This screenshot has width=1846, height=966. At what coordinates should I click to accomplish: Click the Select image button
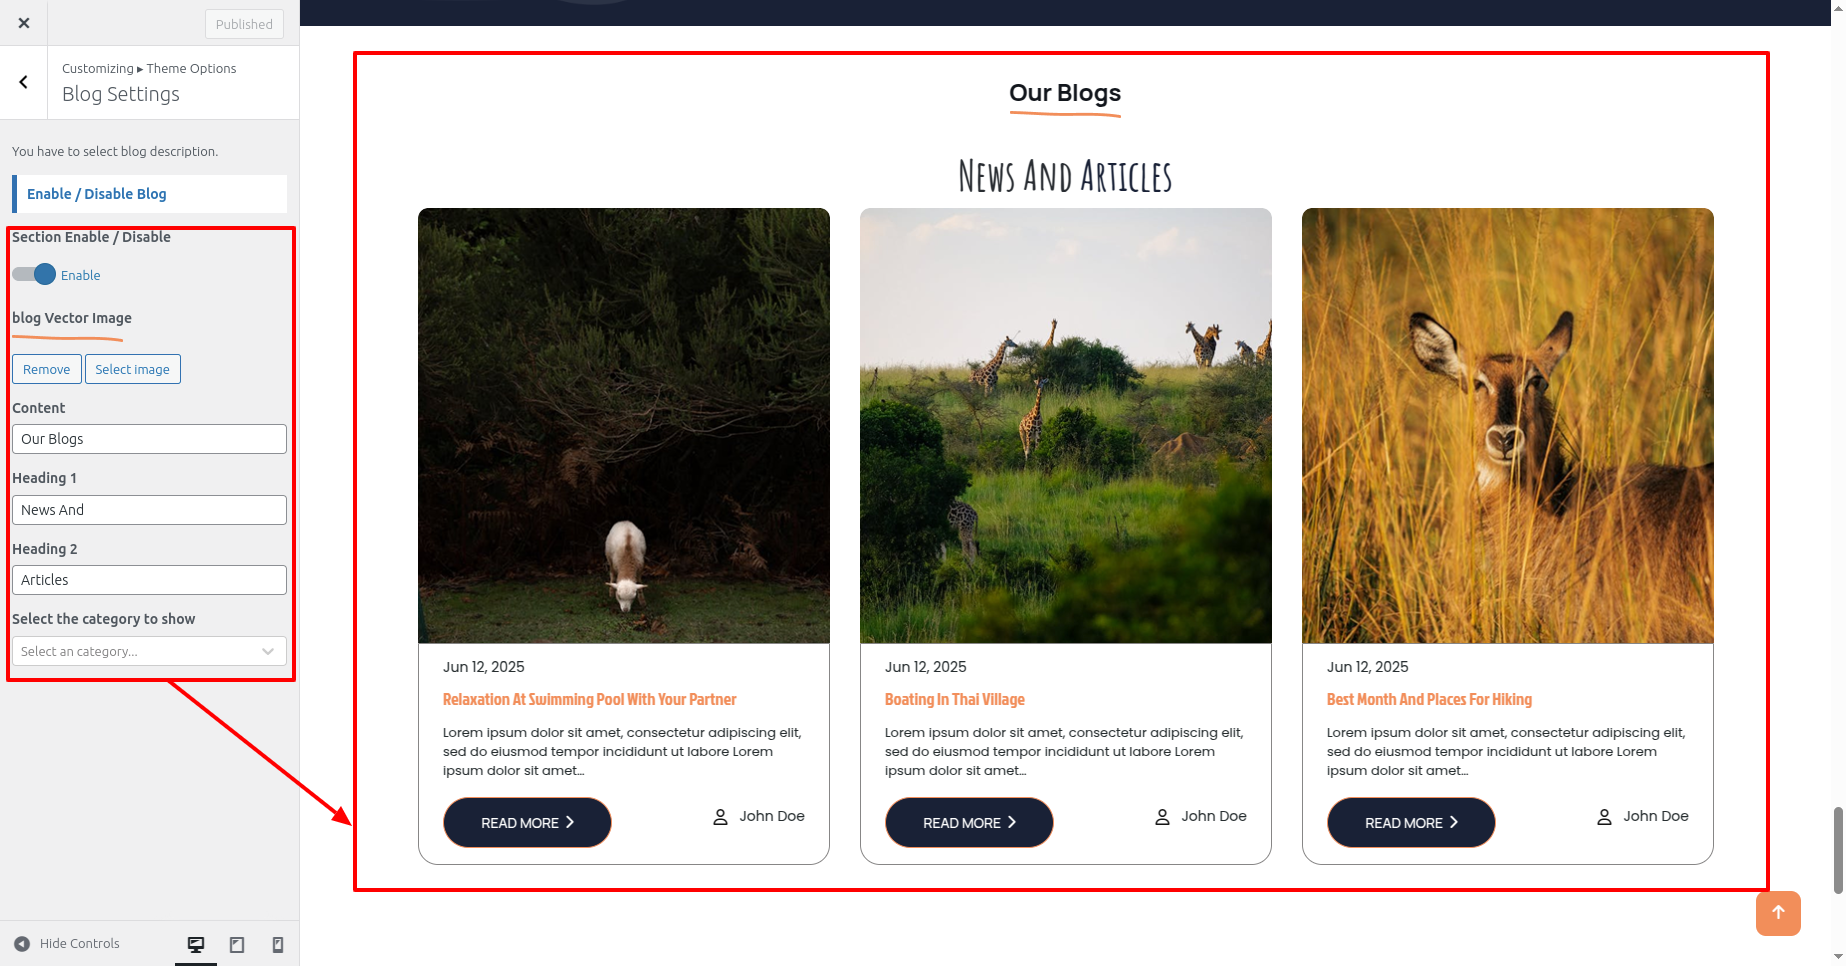tap(133, 369)
